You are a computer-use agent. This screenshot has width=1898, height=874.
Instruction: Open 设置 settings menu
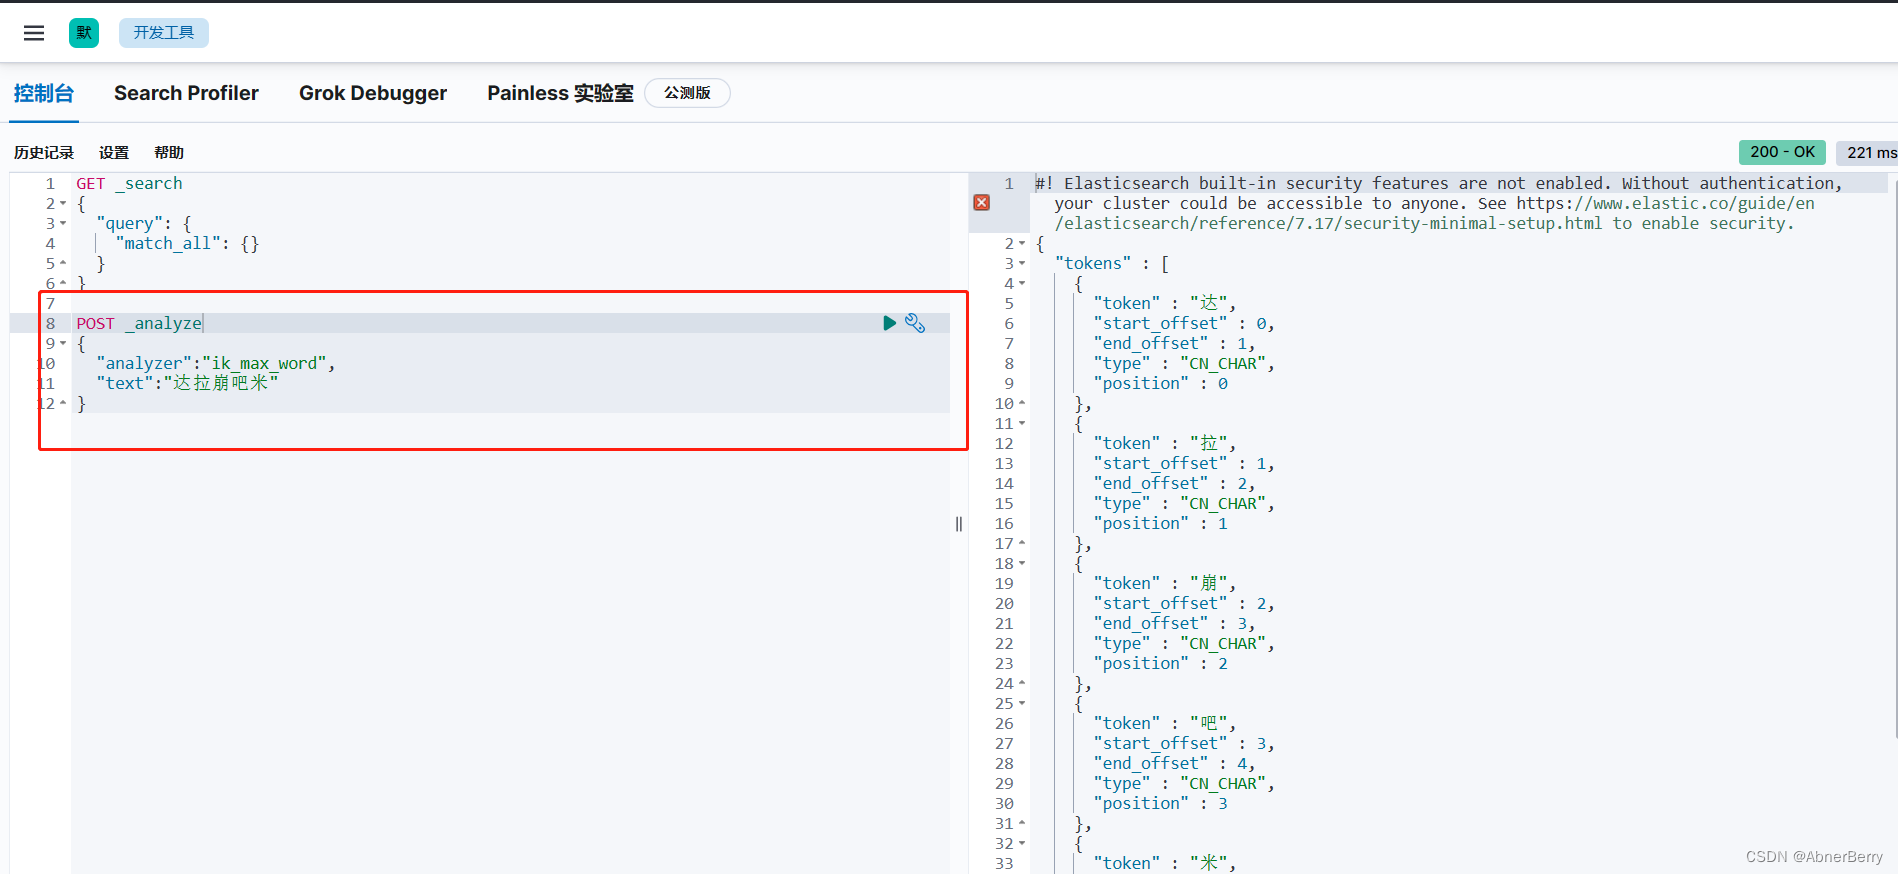pos(114,152)
